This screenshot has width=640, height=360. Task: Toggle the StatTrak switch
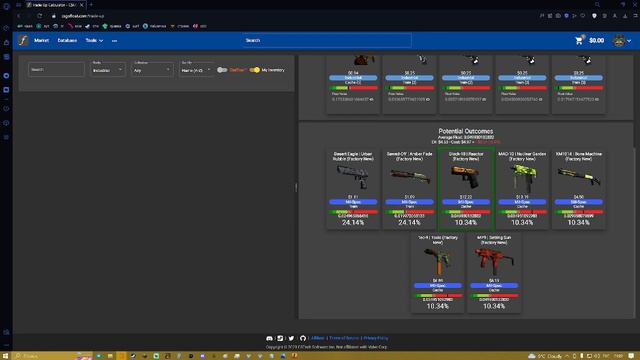coord(222,70)
